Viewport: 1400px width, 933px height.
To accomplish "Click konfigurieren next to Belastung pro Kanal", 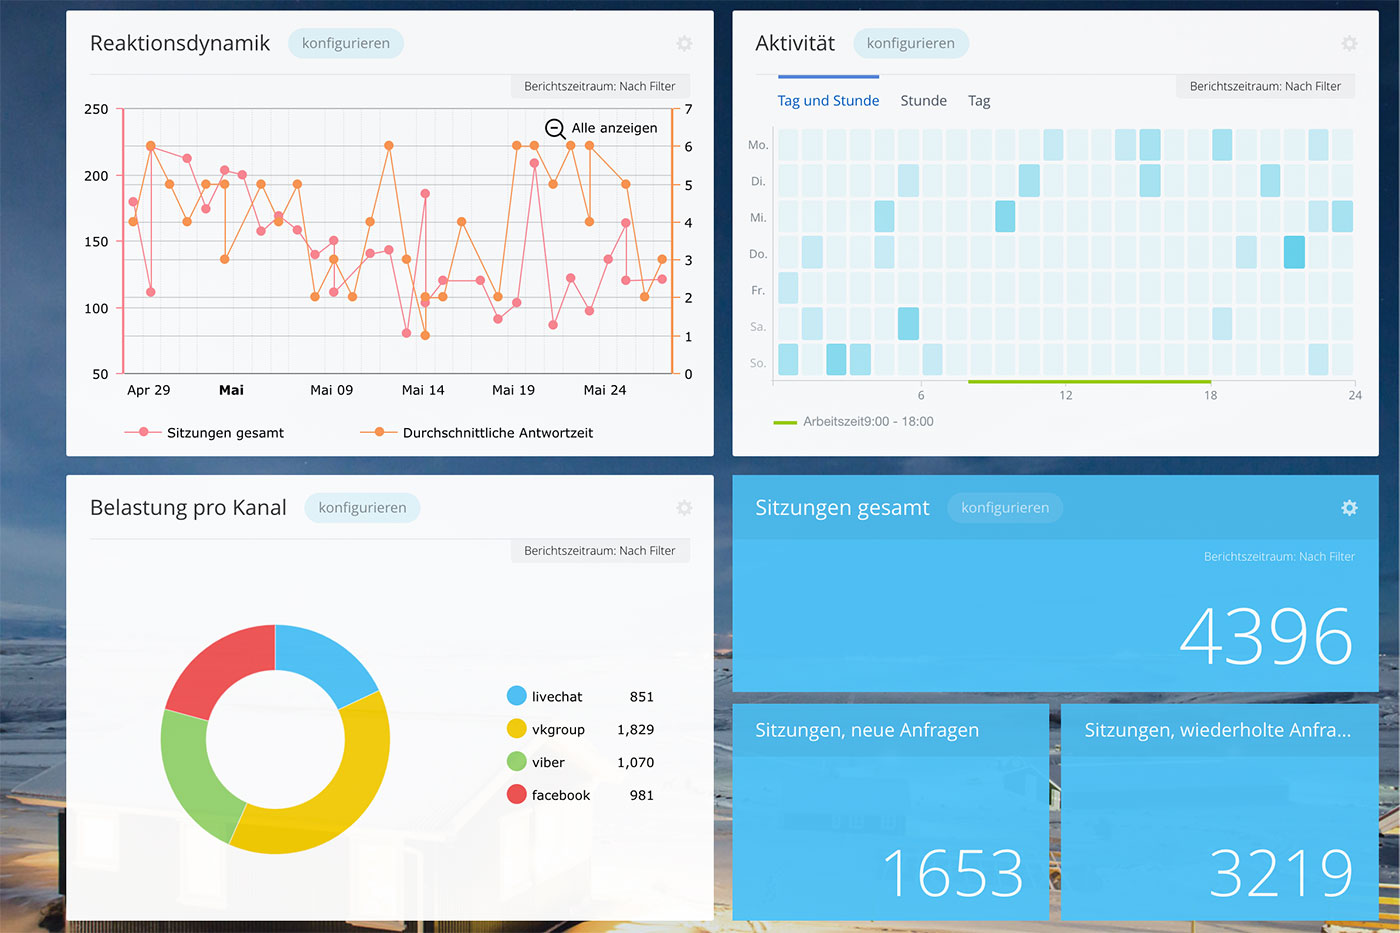I will pos(362,508).
